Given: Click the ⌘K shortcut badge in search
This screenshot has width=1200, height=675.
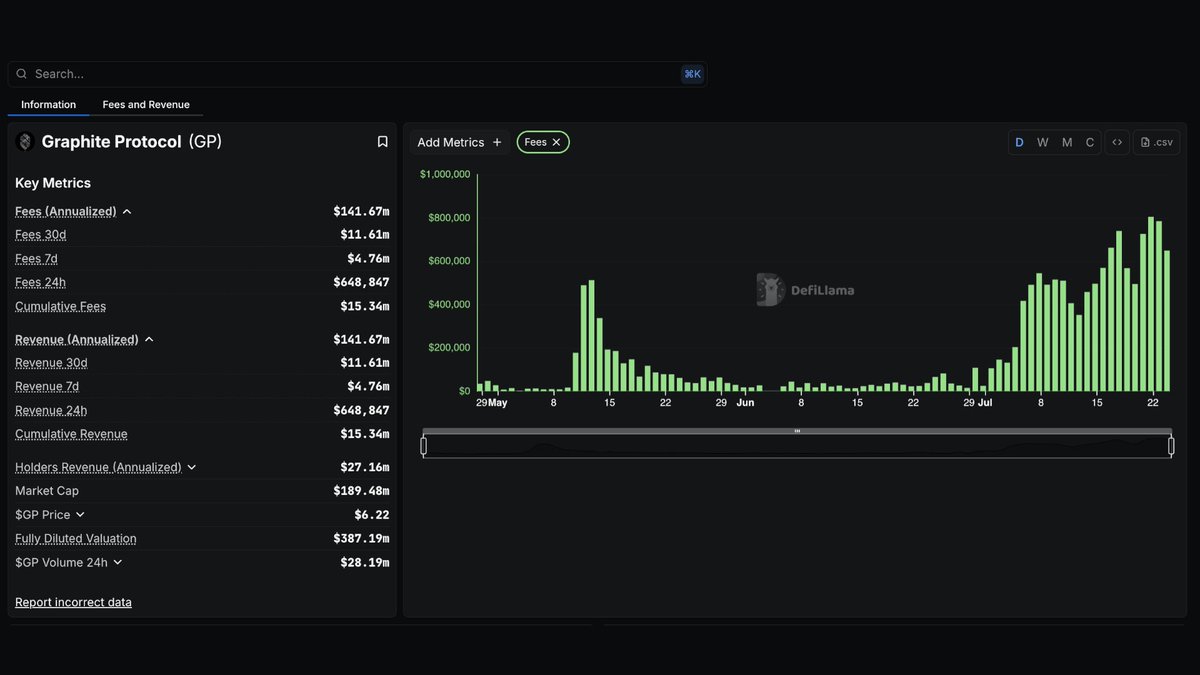Looking at the screenshot, I should [692, 74].
